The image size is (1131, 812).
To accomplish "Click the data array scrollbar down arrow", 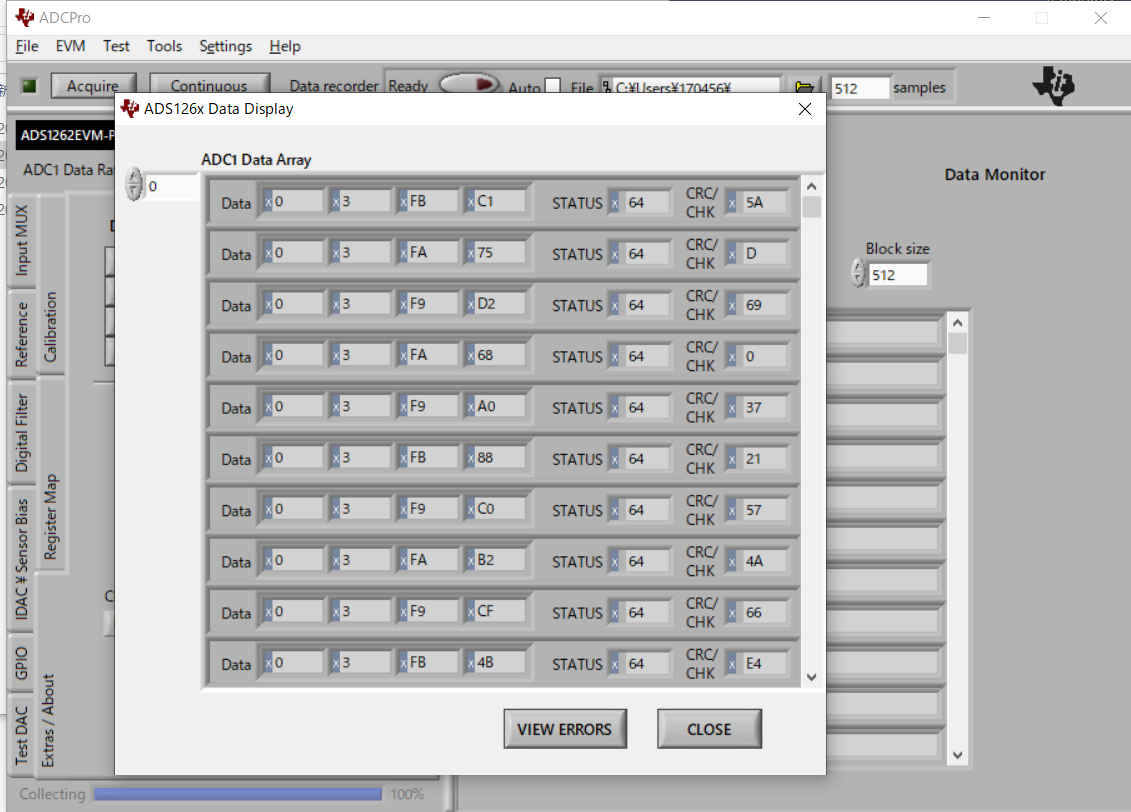I will (811, 677).
